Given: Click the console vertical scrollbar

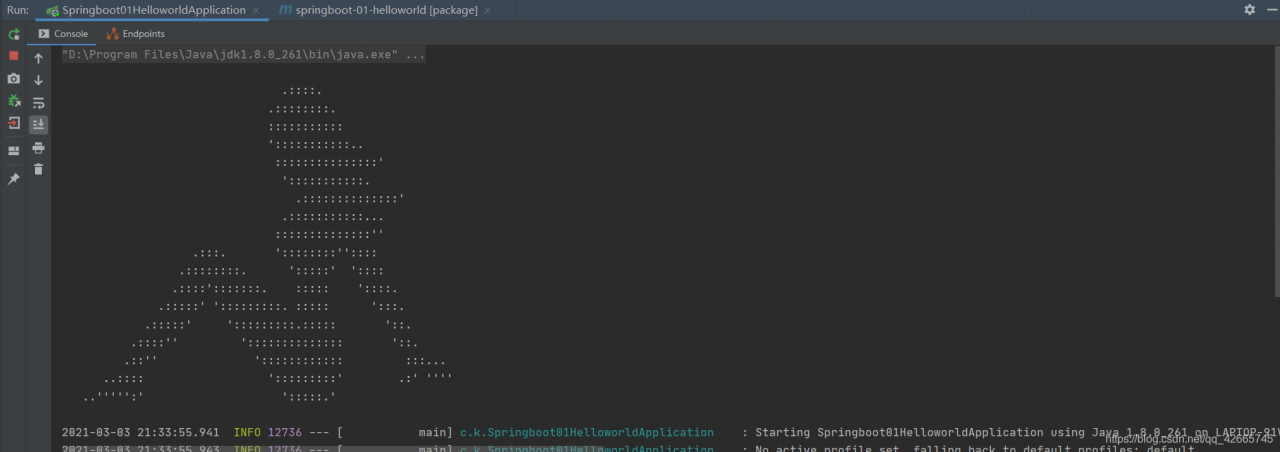Looking at the screenshot, I should pyautogui.click(x=1276, y=170).
